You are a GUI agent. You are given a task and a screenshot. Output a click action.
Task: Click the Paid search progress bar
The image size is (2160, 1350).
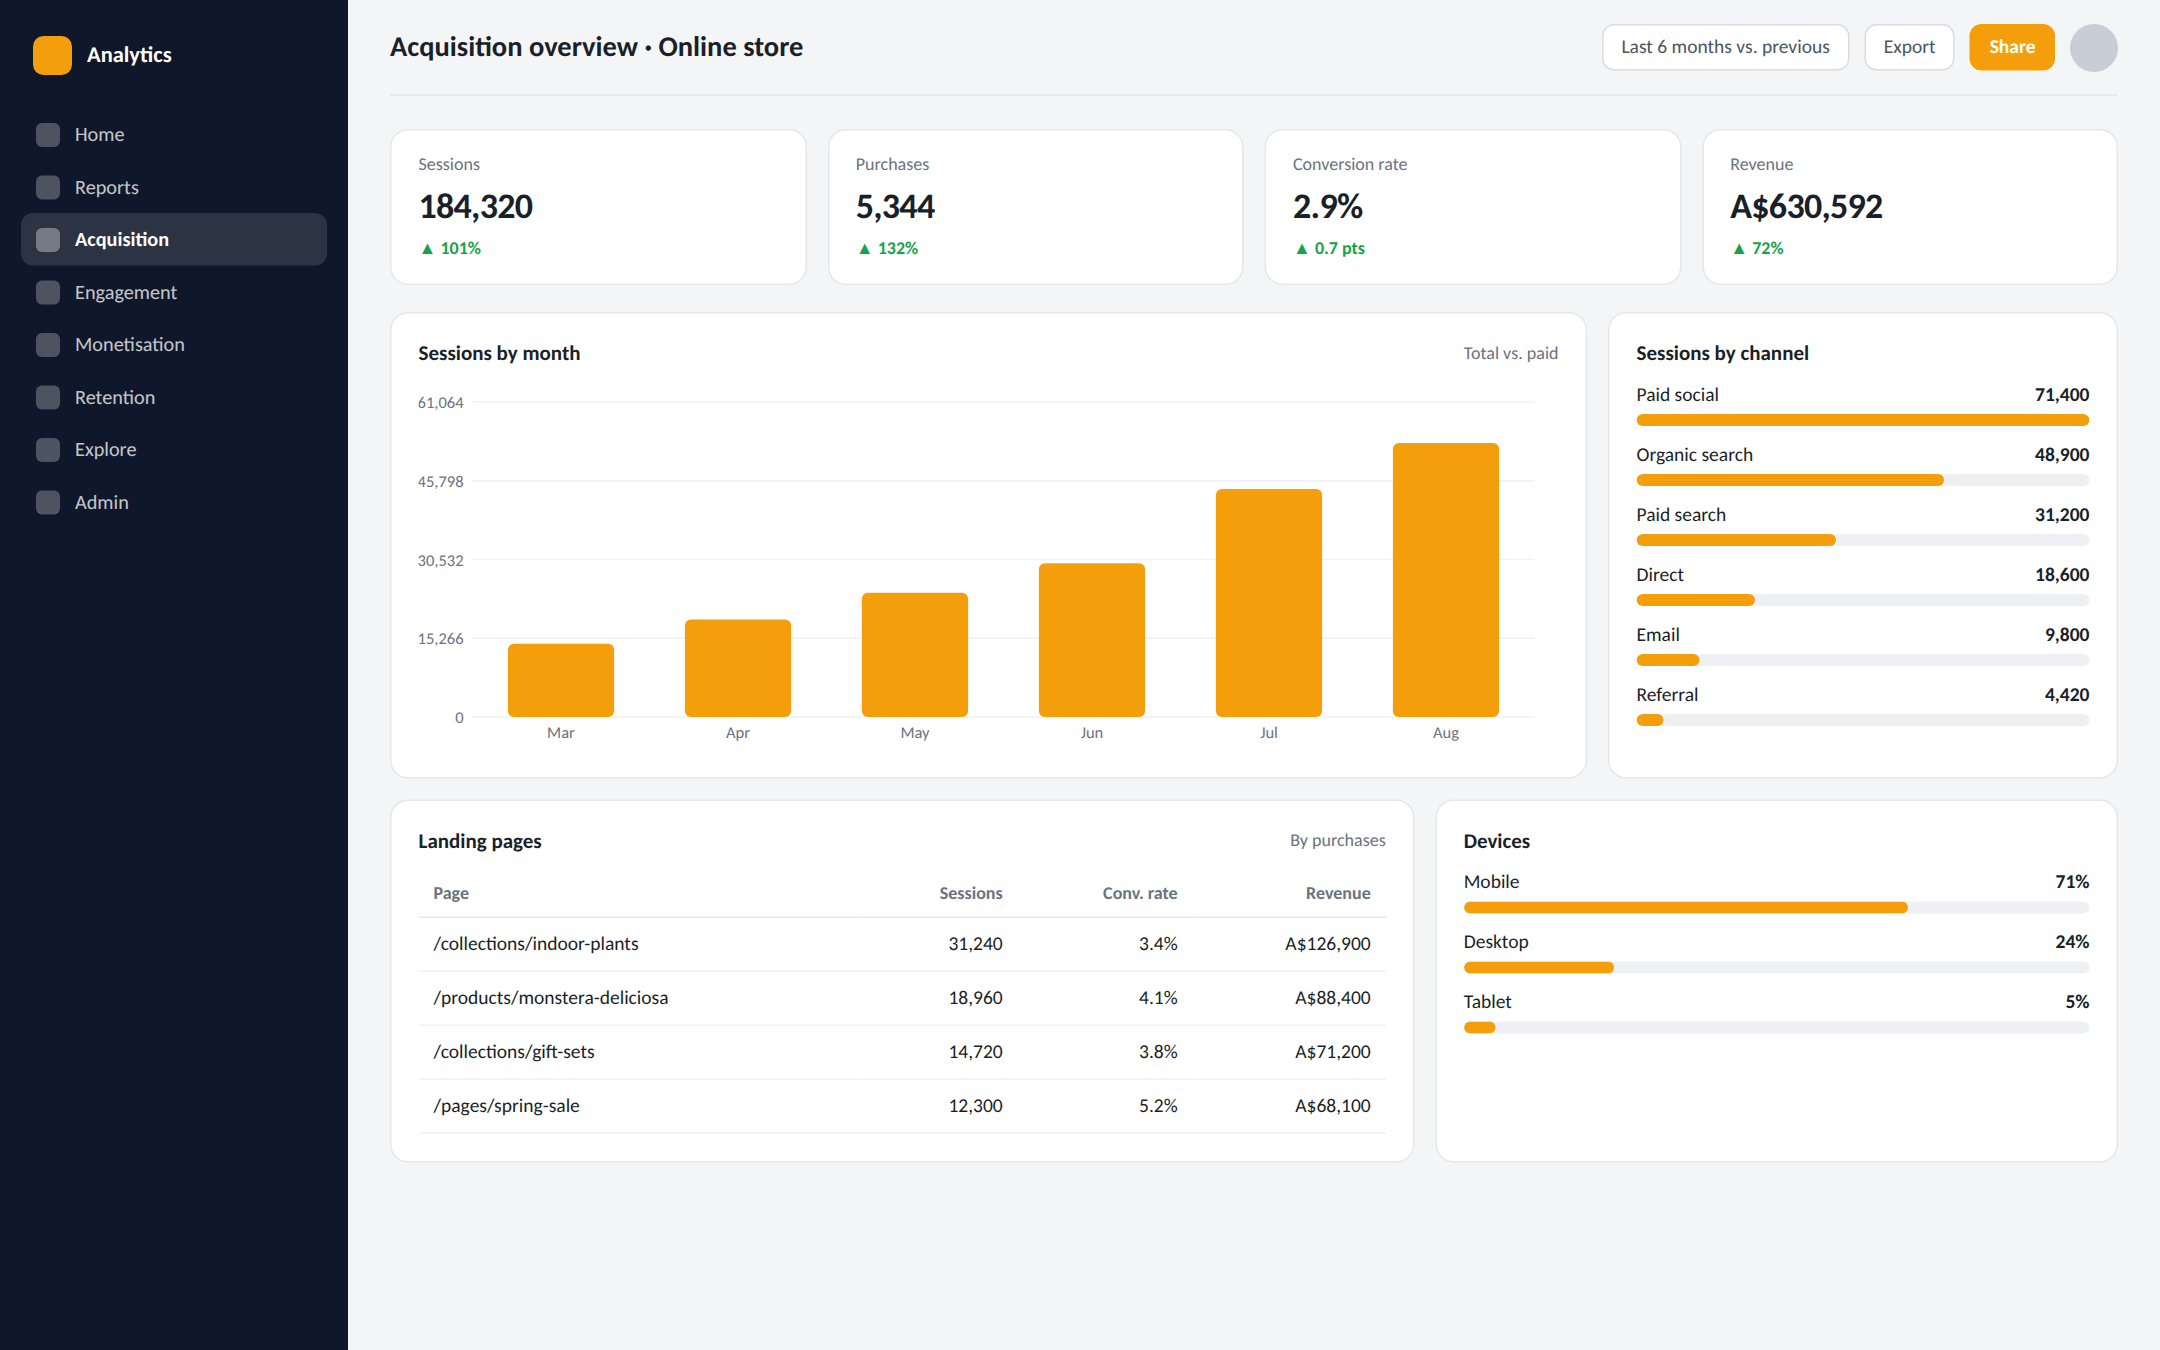pos(1862,540)
